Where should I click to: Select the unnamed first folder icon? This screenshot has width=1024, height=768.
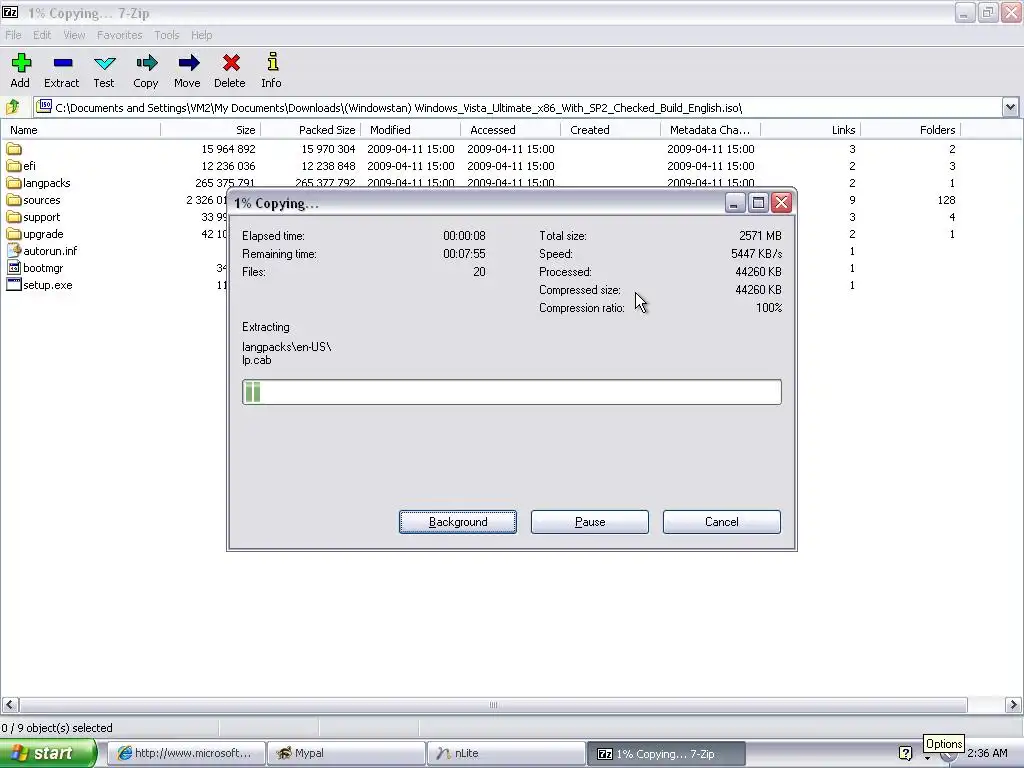click(14, 149)
